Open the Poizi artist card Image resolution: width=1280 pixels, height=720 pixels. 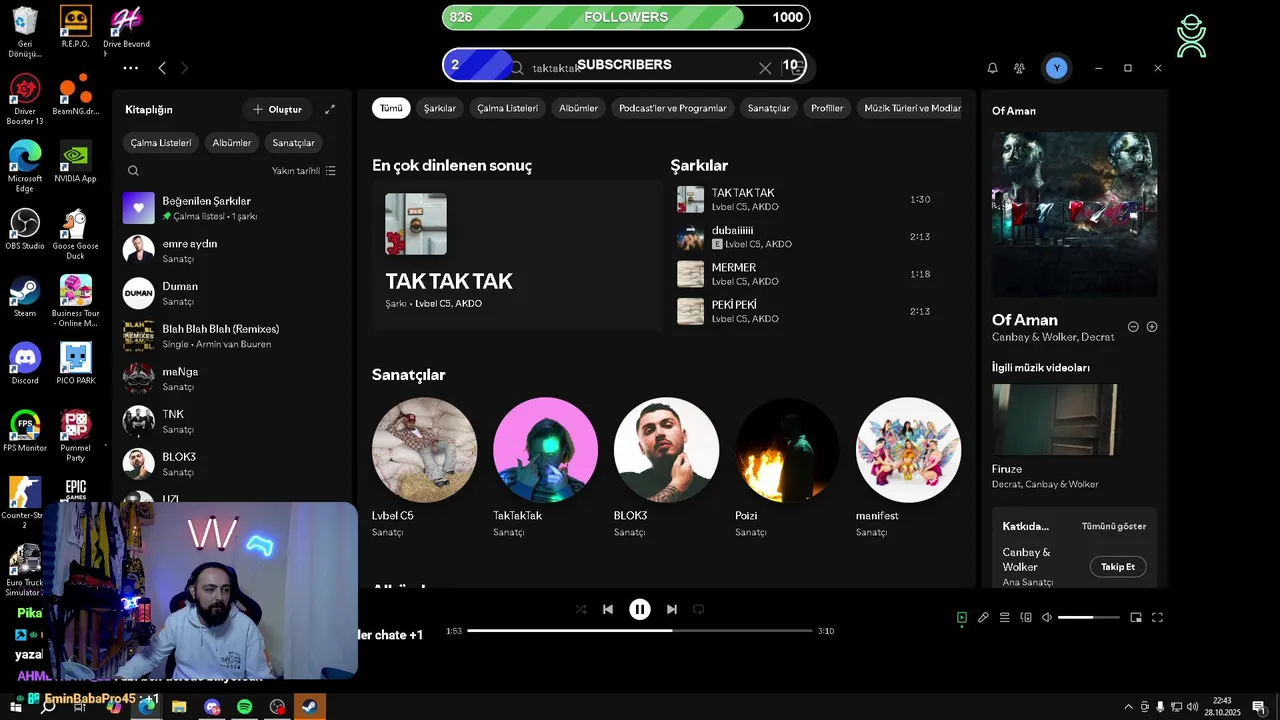787,468
